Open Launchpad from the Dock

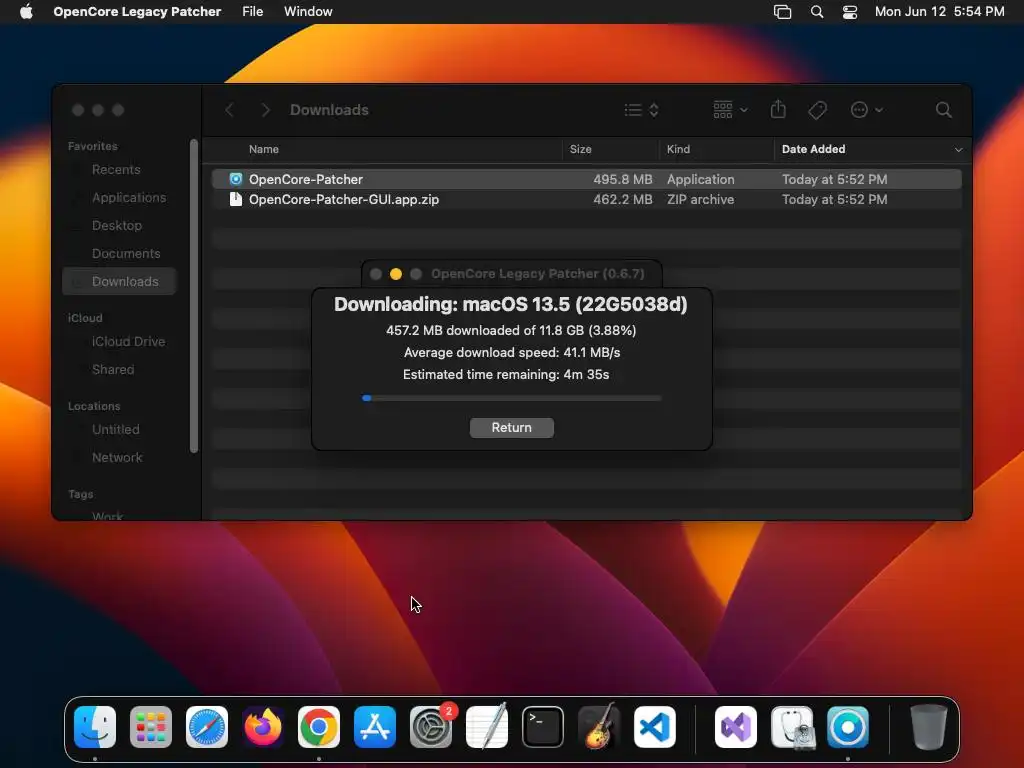coord(151,727)
